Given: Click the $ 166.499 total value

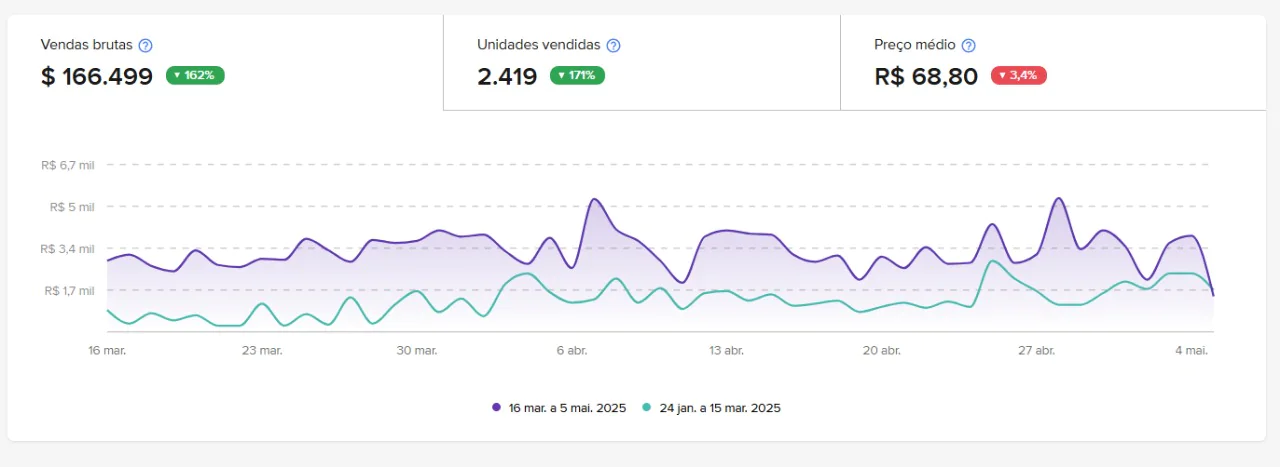Looking at the screenshot, I should pos(97,76).
